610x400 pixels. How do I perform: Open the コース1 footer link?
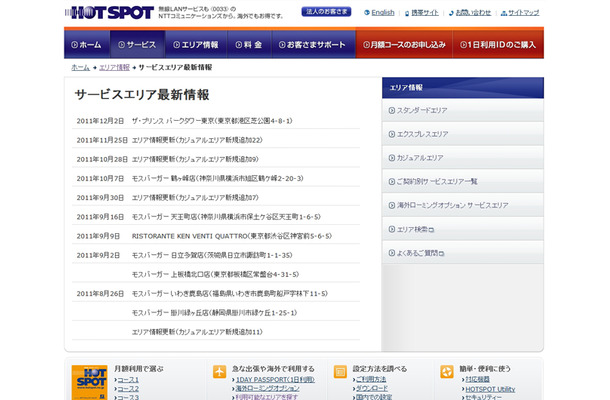point(128,380)
